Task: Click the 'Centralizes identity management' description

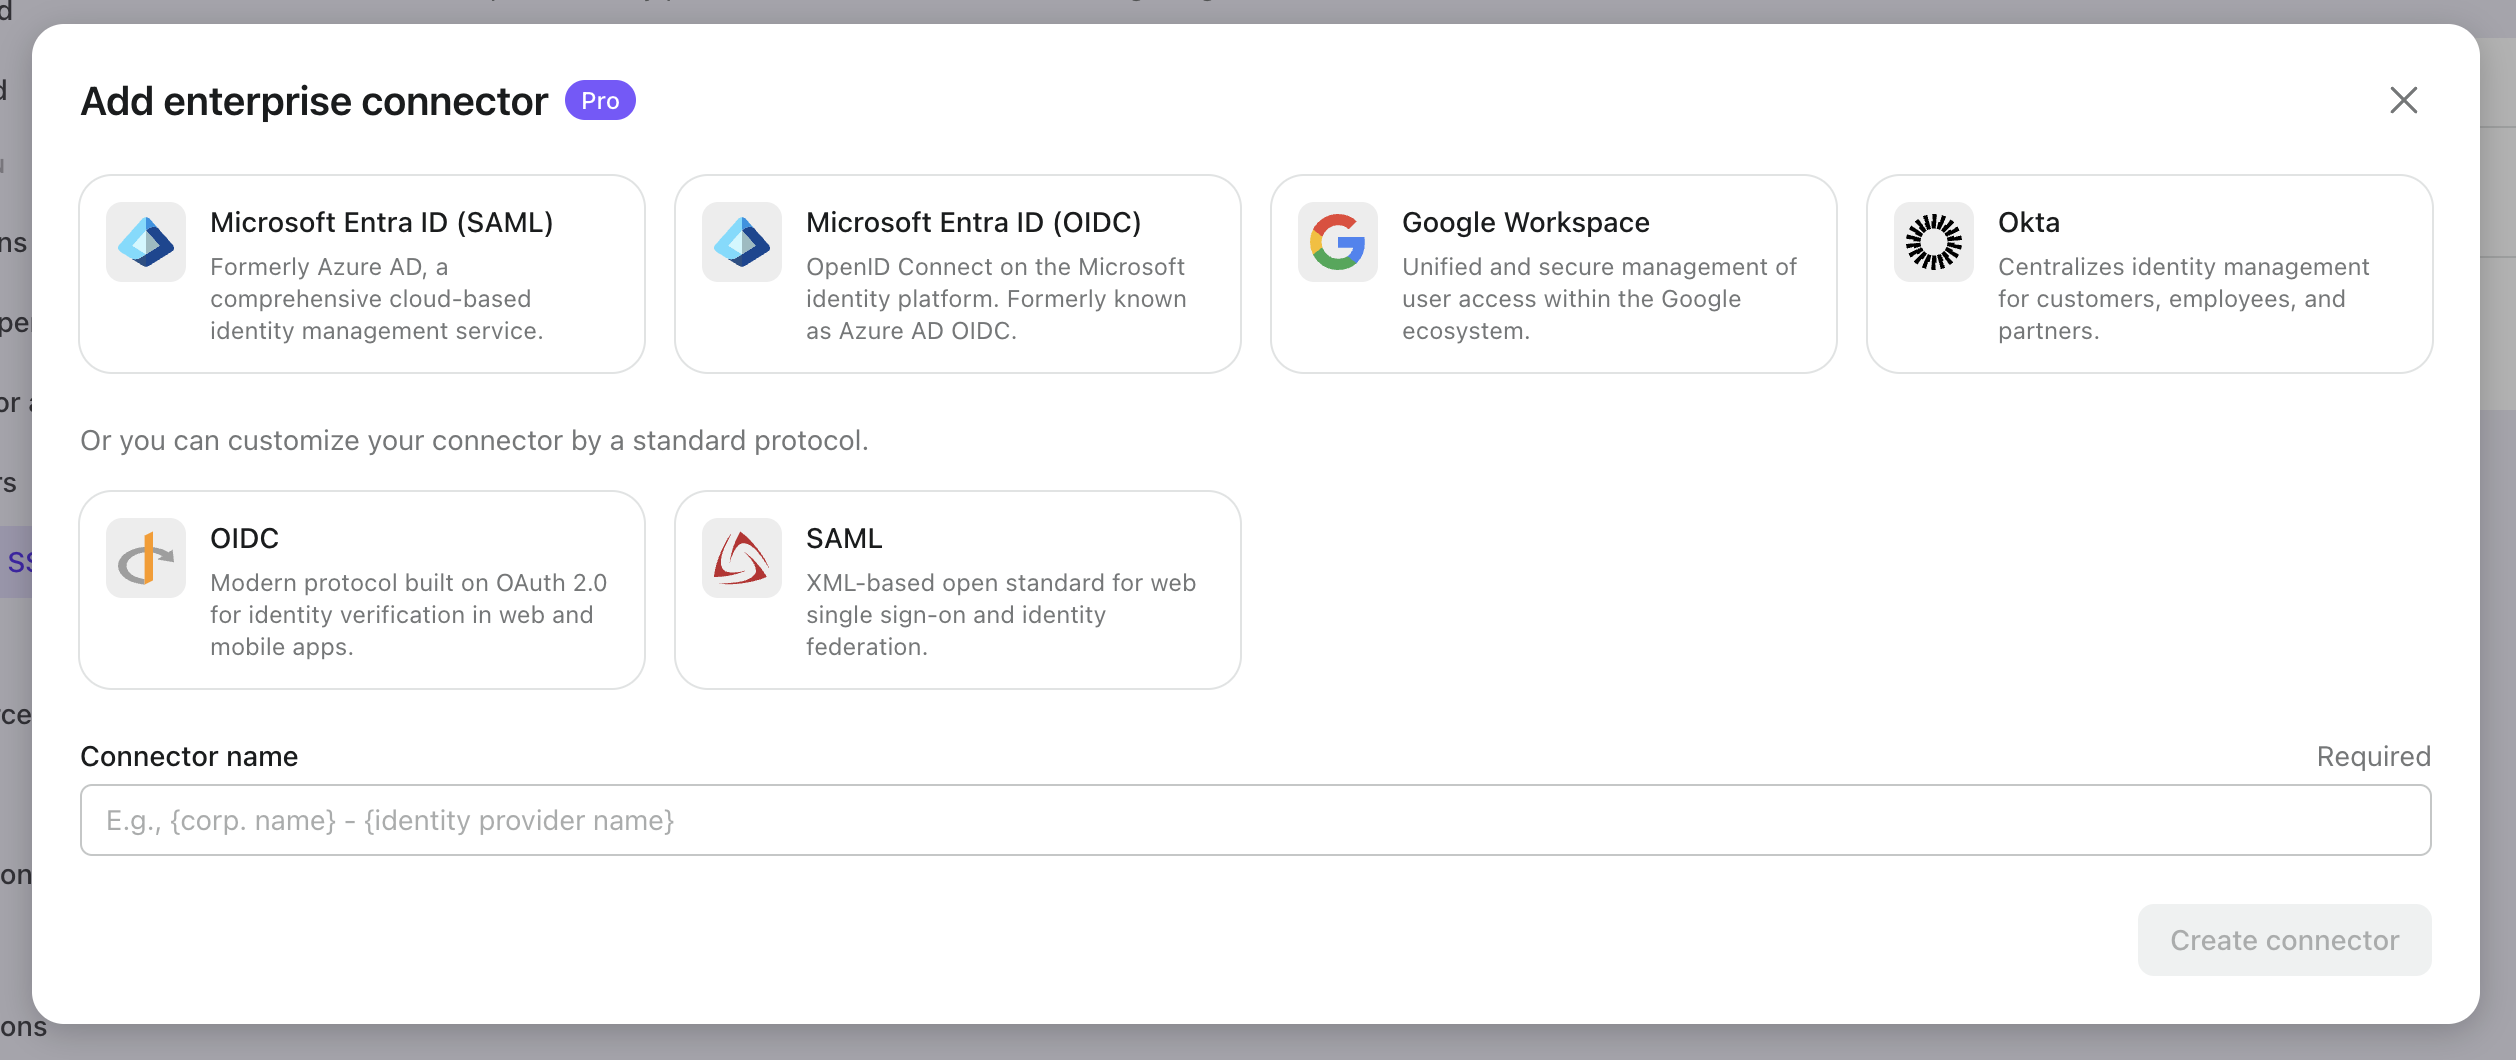Action: click(2184, 299)
